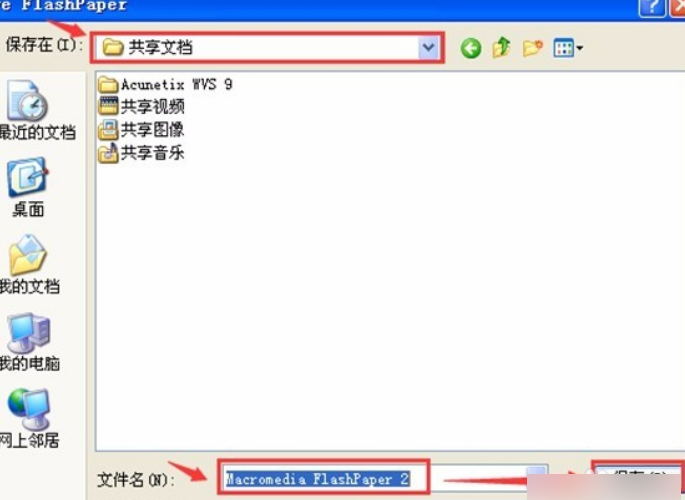Screen dimensions: 685x500
Task: Expand the view menu's small arrow
Action: [579, 48]
